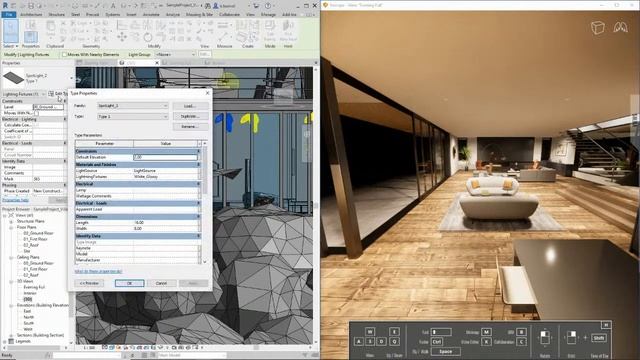This screenshot has width=640, height=360.
Task: Open 'What do these properties do?' link
Action: (x=98, y=271)
